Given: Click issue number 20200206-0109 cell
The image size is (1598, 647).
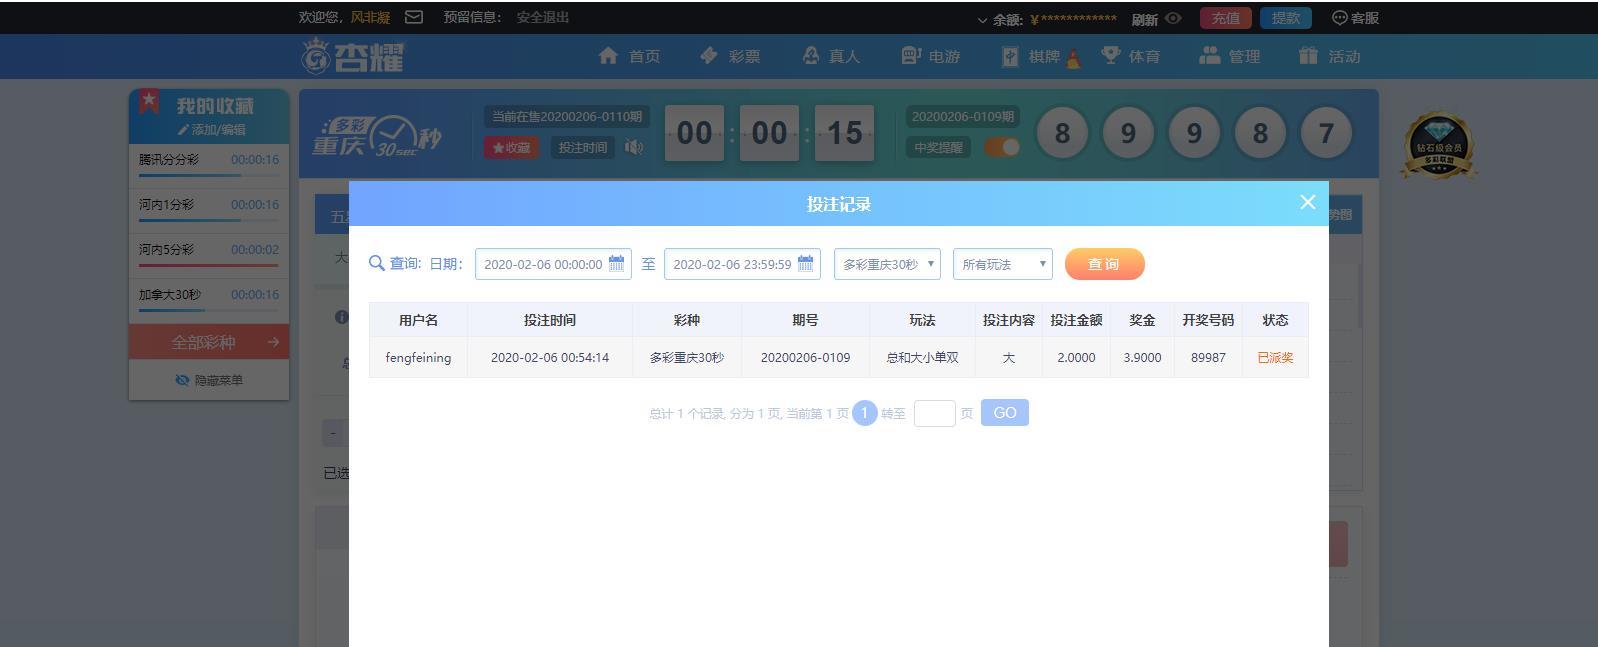Looking at the screenshot, I should pyautogui.click(x=805, y=357).
